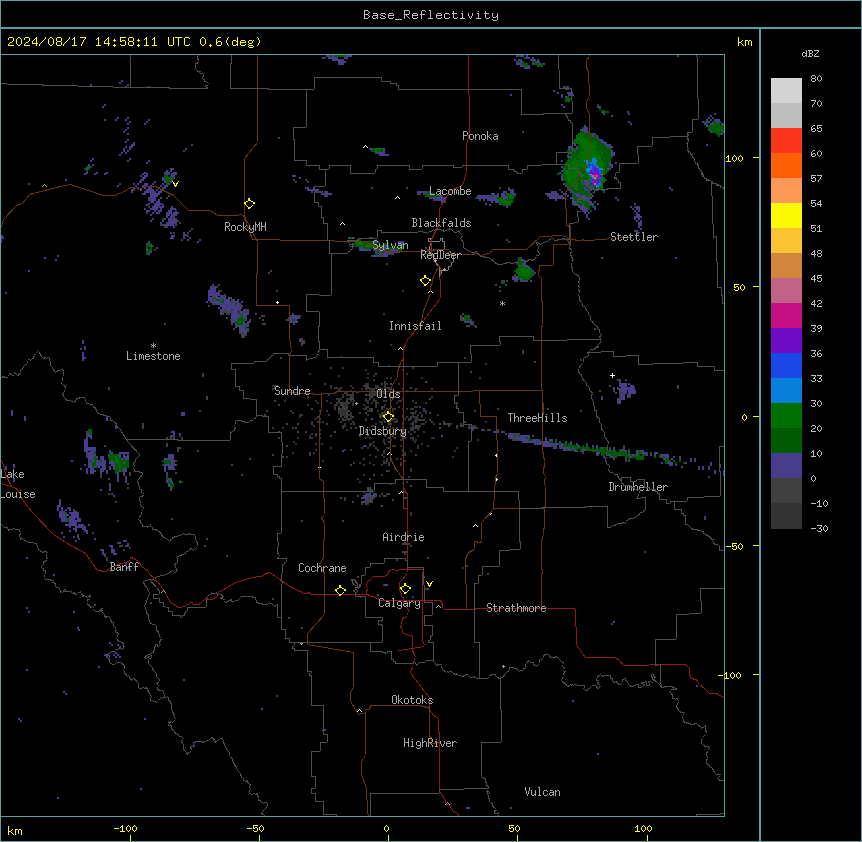Click the -100 tick label on horizontal axis
Image resolution: width=862 pixels, height=842 pixels.
click(126, 829)
